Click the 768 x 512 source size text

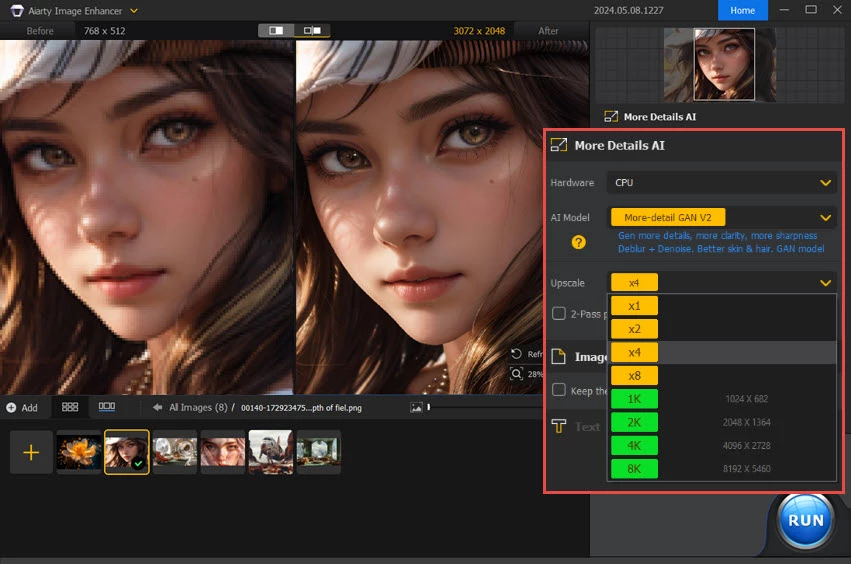coord(104,31)
